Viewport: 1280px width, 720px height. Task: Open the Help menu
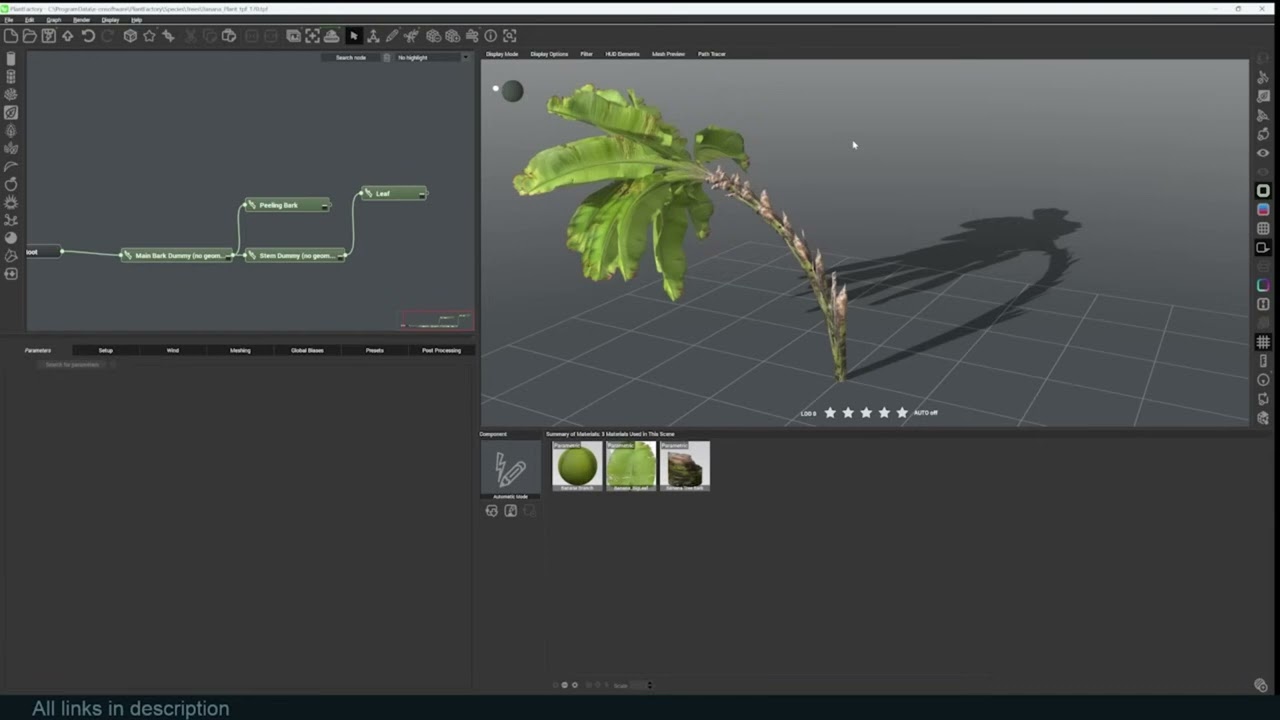(x=136, y=20)
